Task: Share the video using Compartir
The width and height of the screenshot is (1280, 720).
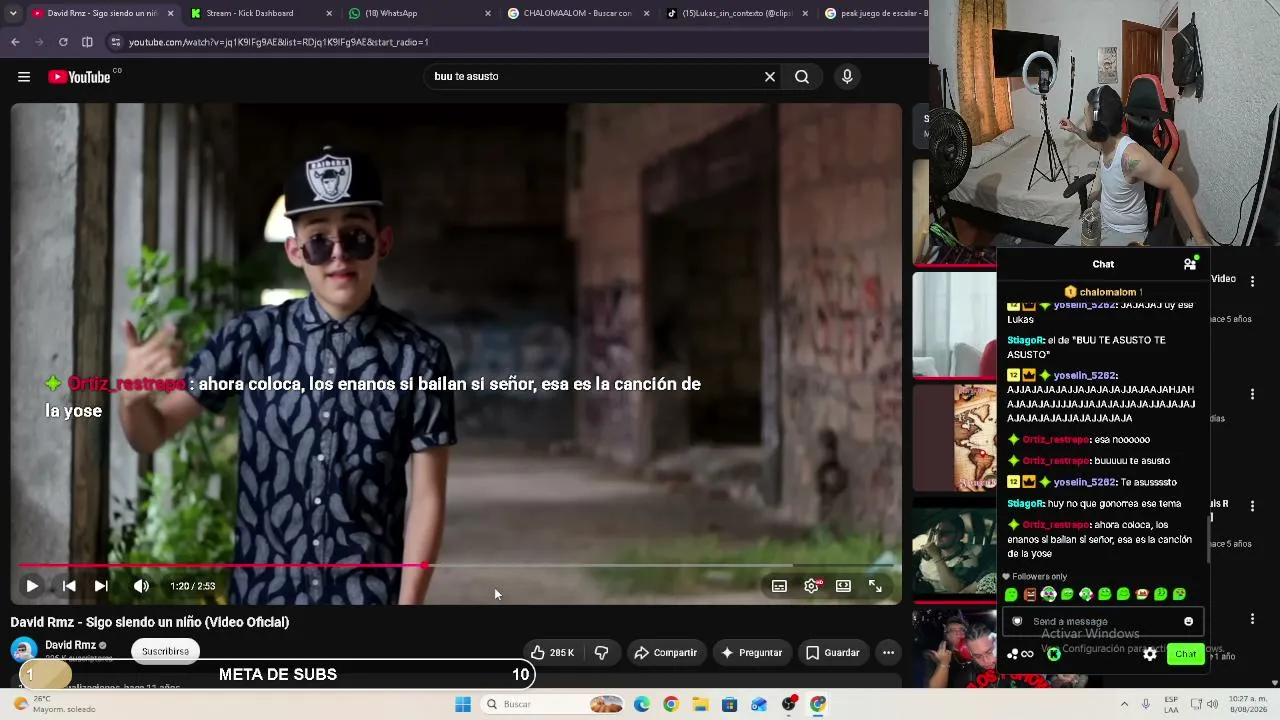Action: pos(665,653)
